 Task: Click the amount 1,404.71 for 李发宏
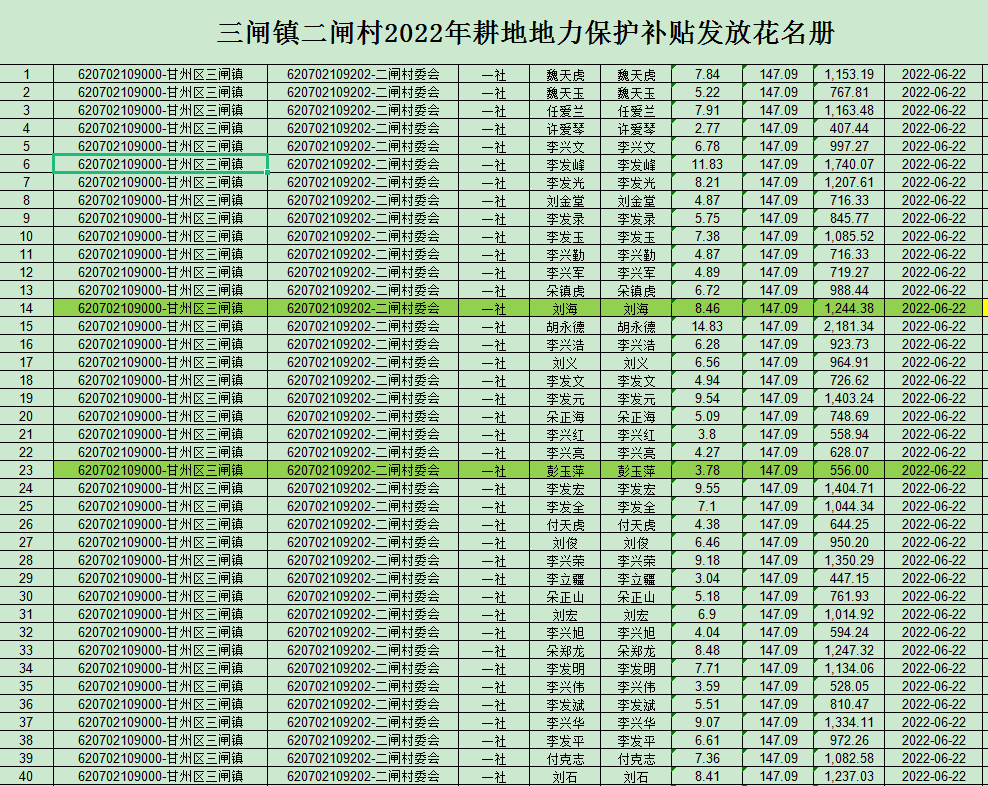849,488
